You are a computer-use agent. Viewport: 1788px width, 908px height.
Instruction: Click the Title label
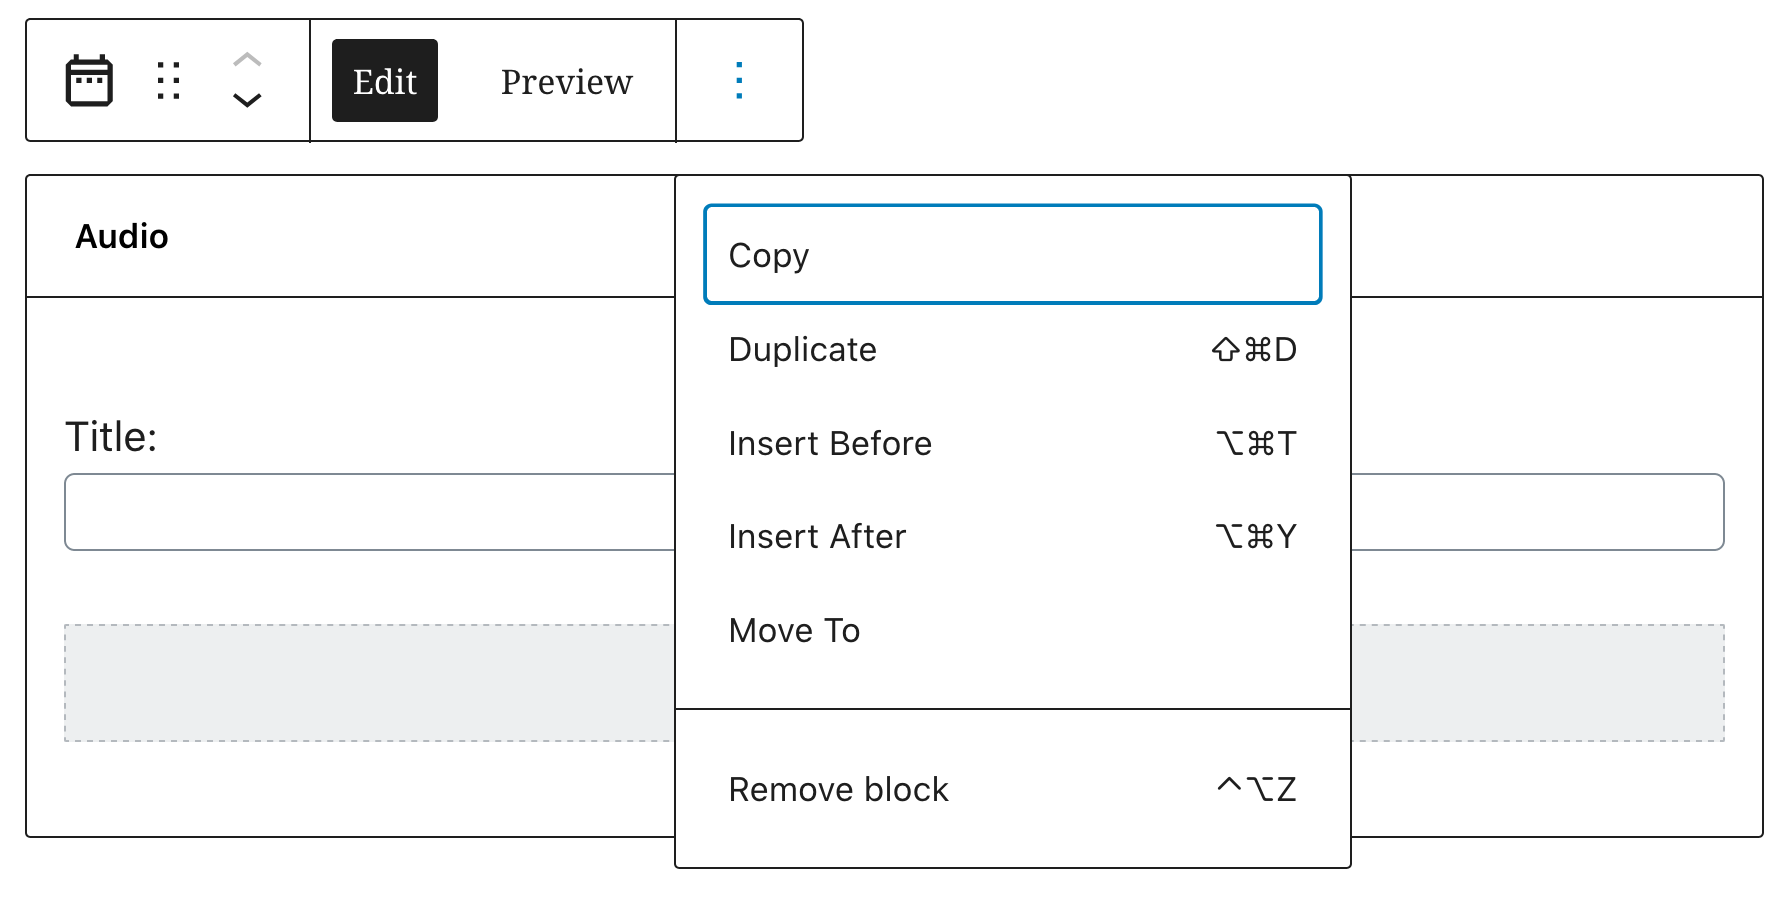(x=112, y=436)
